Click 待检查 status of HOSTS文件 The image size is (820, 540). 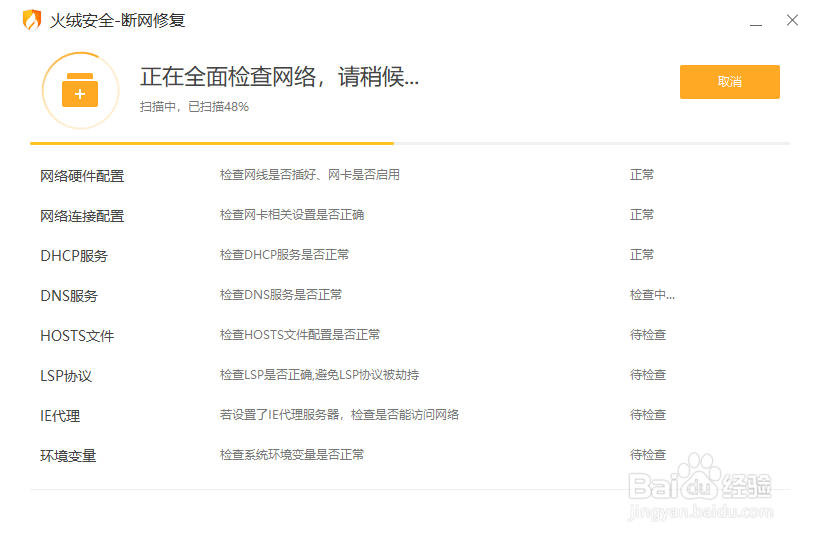pos(648,335)
